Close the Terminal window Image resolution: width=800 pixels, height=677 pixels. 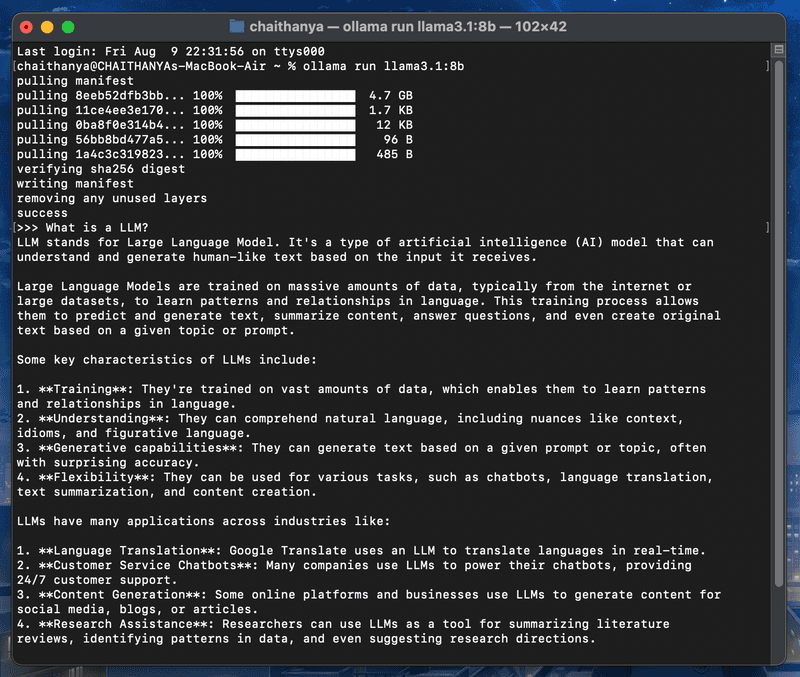pos(25,27)
